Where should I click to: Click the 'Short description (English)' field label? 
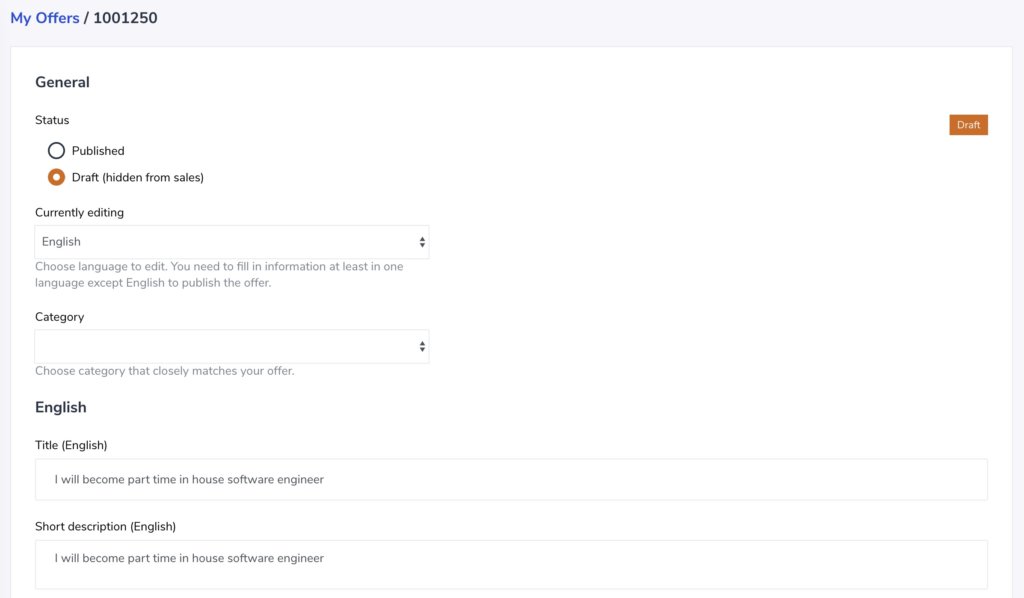[105, 526]
